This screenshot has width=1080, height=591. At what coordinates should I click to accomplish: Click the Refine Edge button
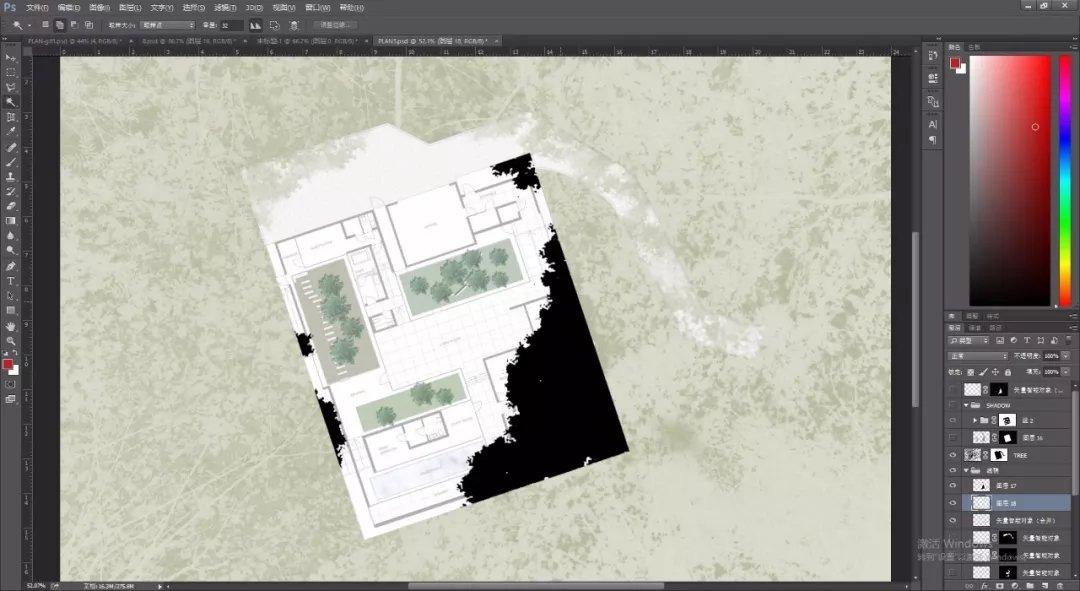click(x=335, y=25)
